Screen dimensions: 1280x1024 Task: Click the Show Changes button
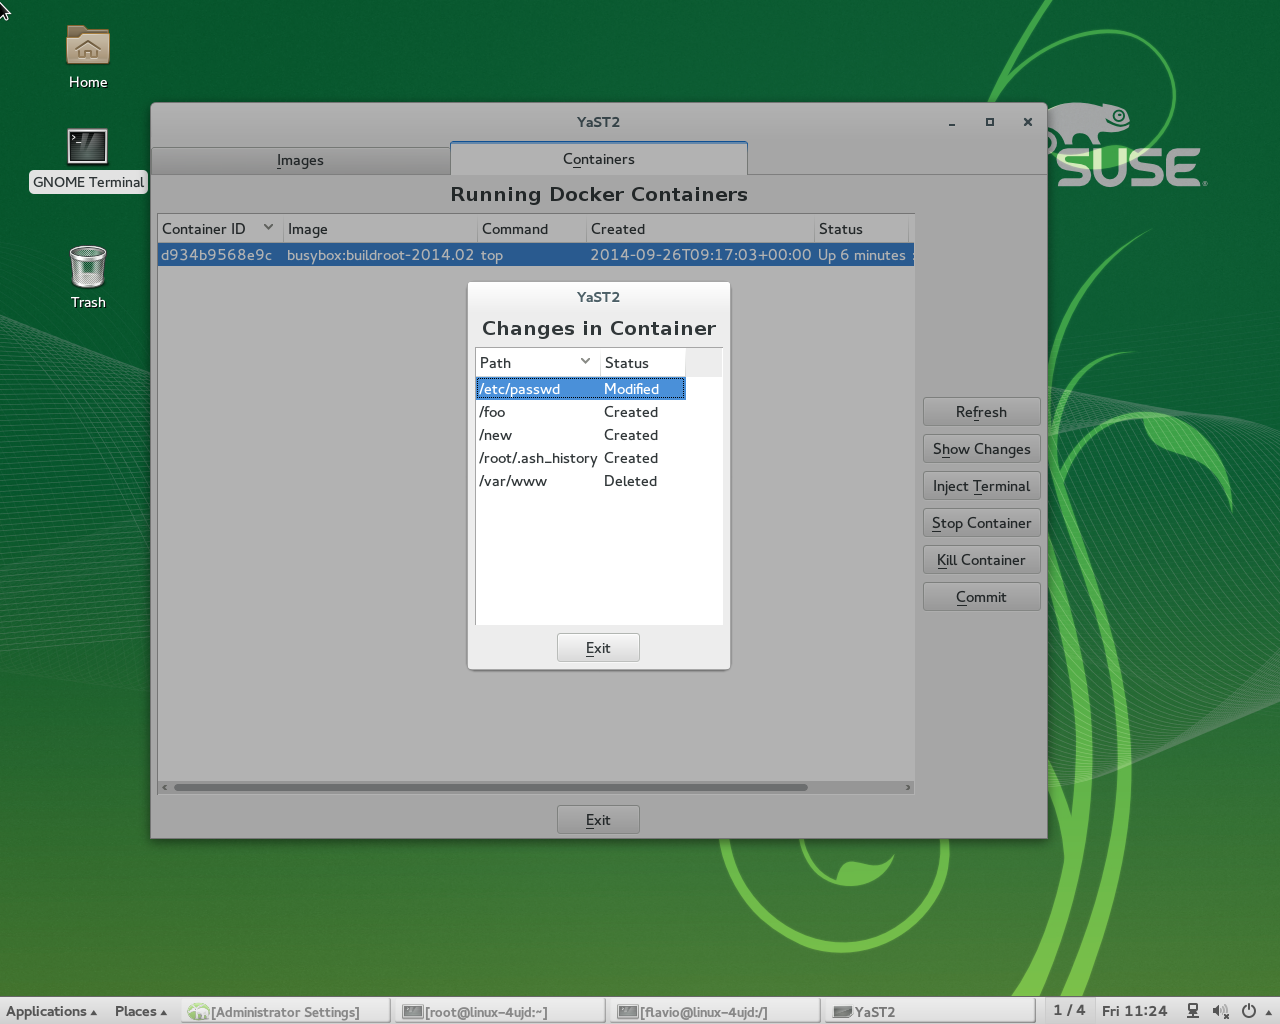[981, 449]
